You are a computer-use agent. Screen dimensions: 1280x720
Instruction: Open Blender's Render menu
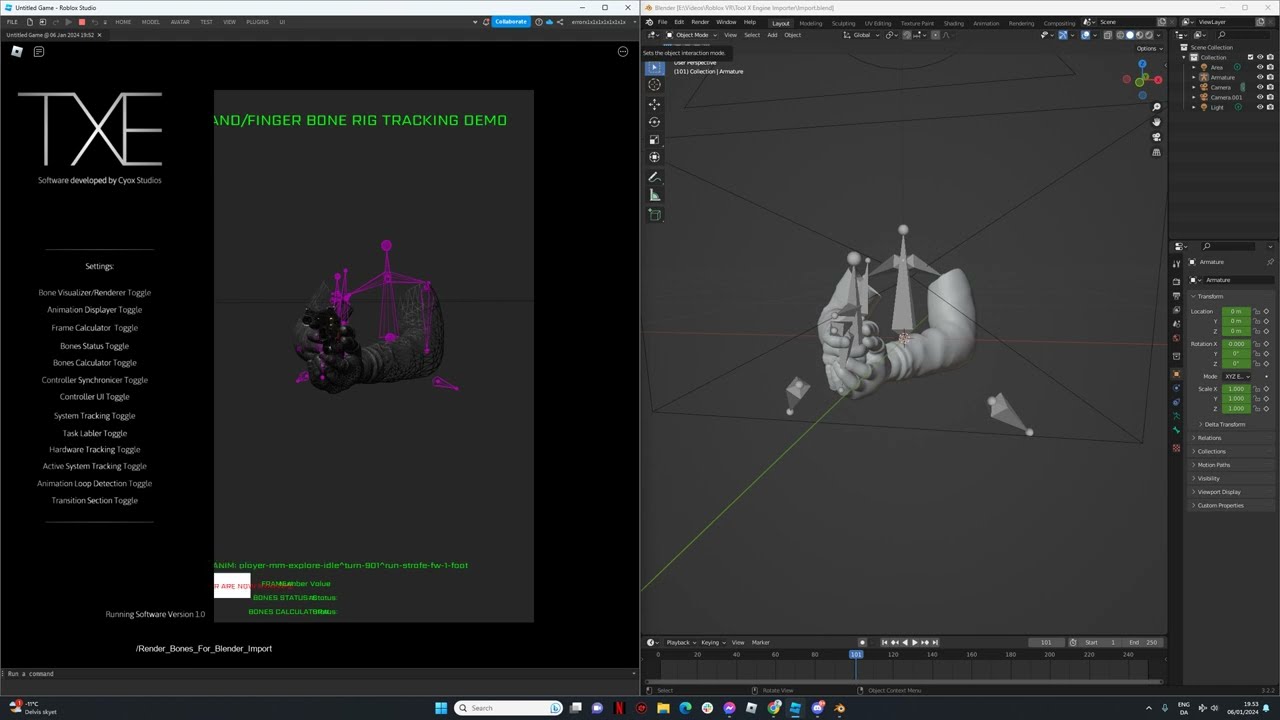[x=700, y=22]
